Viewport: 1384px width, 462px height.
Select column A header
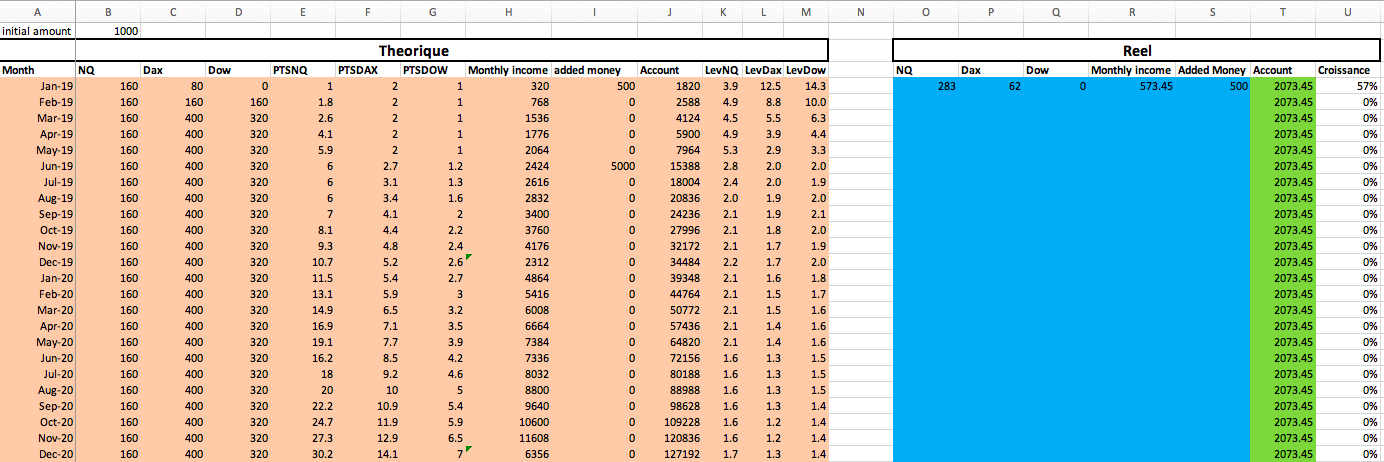pyautogui.click(x=37, y=13)
